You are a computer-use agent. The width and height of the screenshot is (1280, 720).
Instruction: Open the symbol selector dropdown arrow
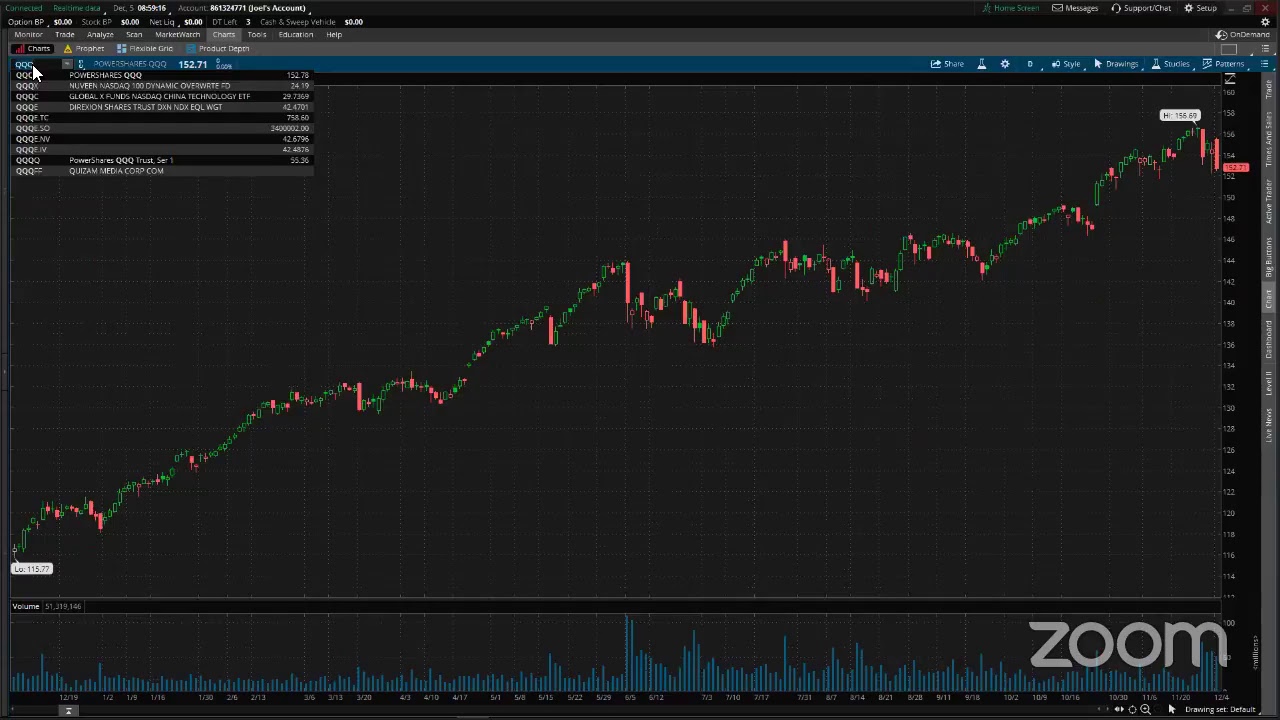click(x=67, y=64)
